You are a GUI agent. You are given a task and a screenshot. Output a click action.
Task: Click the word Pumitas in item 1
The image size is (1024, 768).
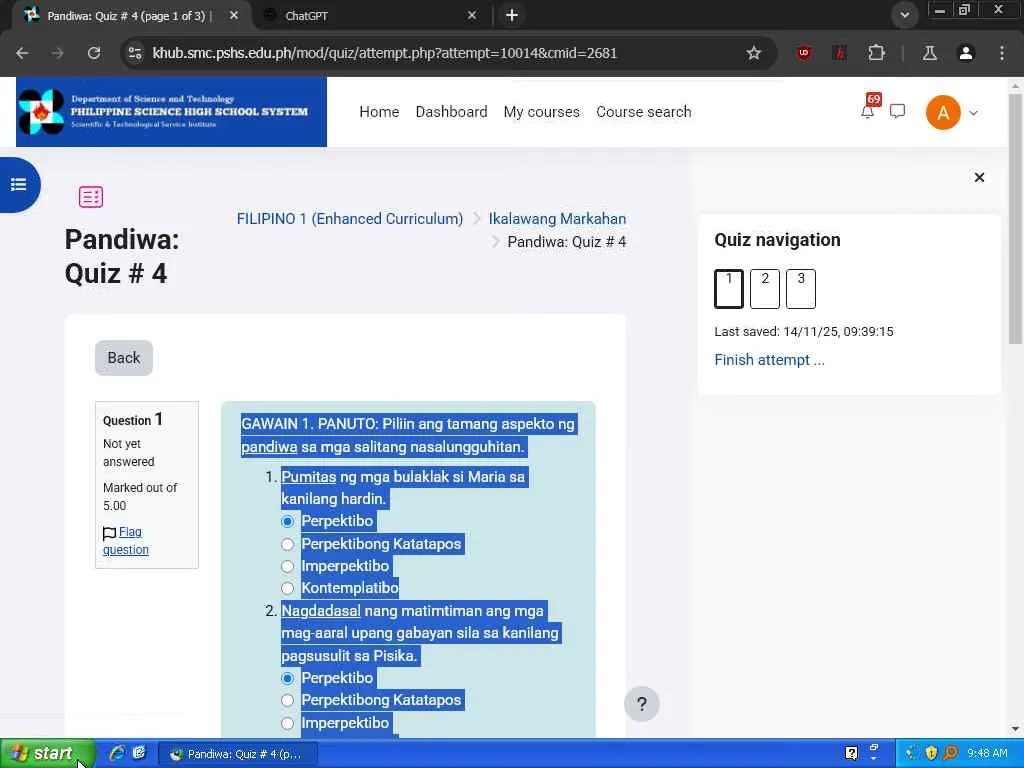(x=308, y=477)
